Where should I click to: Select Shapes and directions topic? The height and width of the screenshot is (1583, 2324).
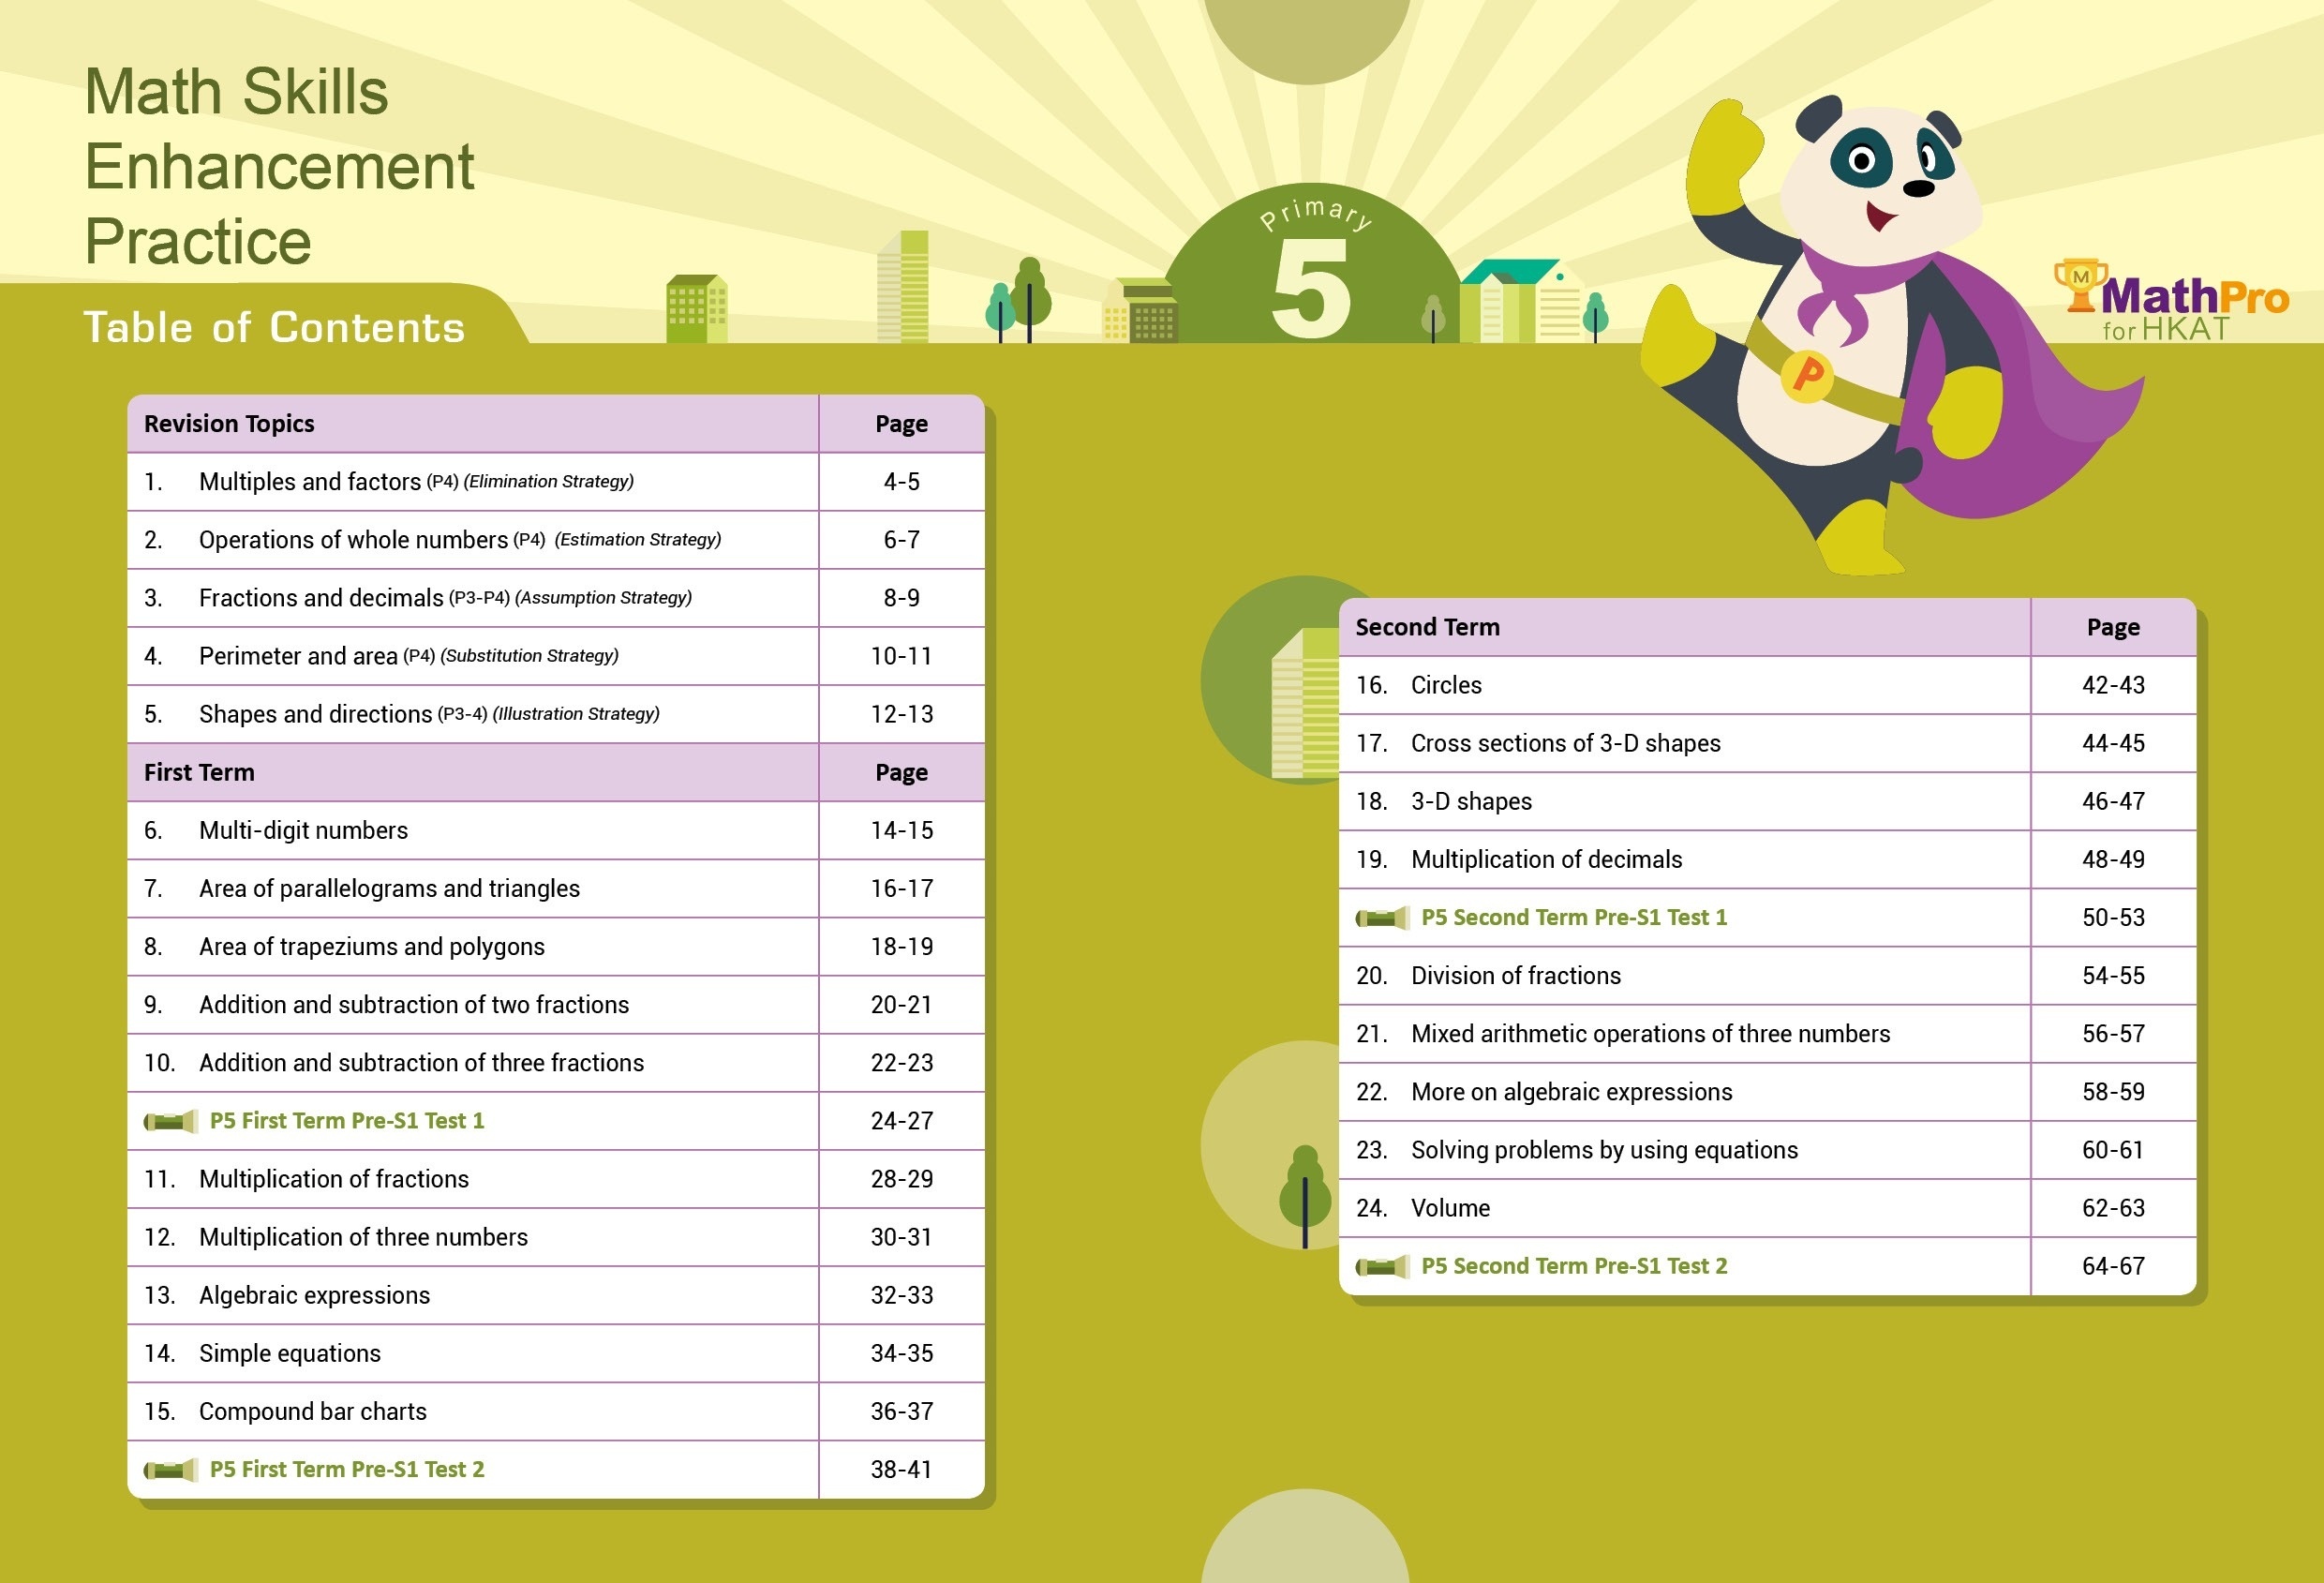point(316,714)
